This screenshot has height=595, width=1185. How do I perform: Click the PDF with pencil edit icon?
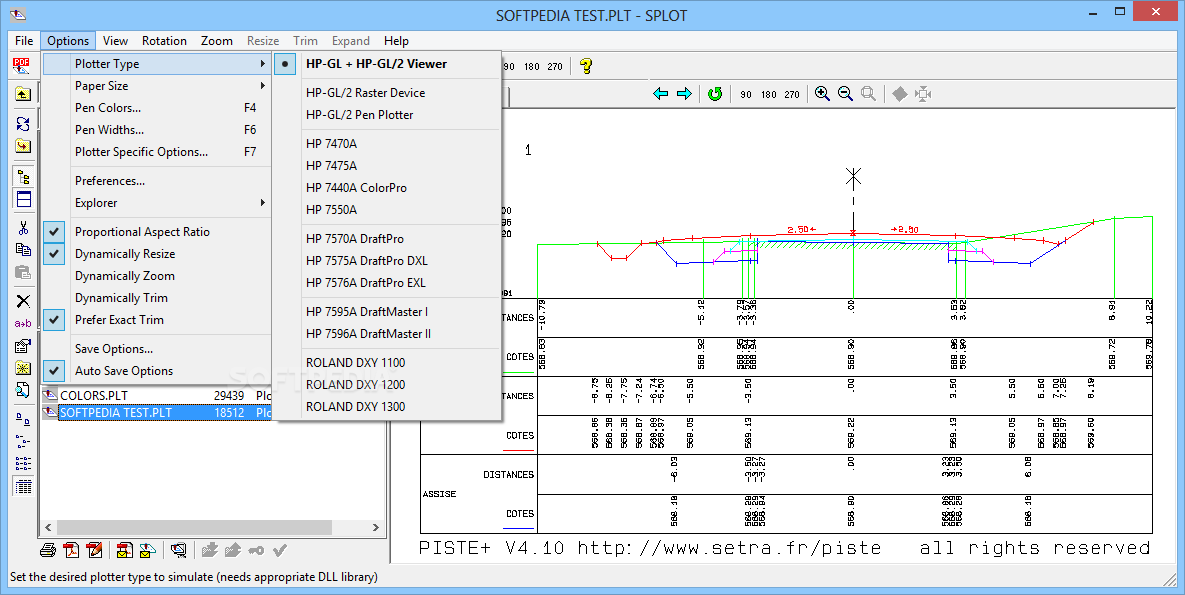94,550
